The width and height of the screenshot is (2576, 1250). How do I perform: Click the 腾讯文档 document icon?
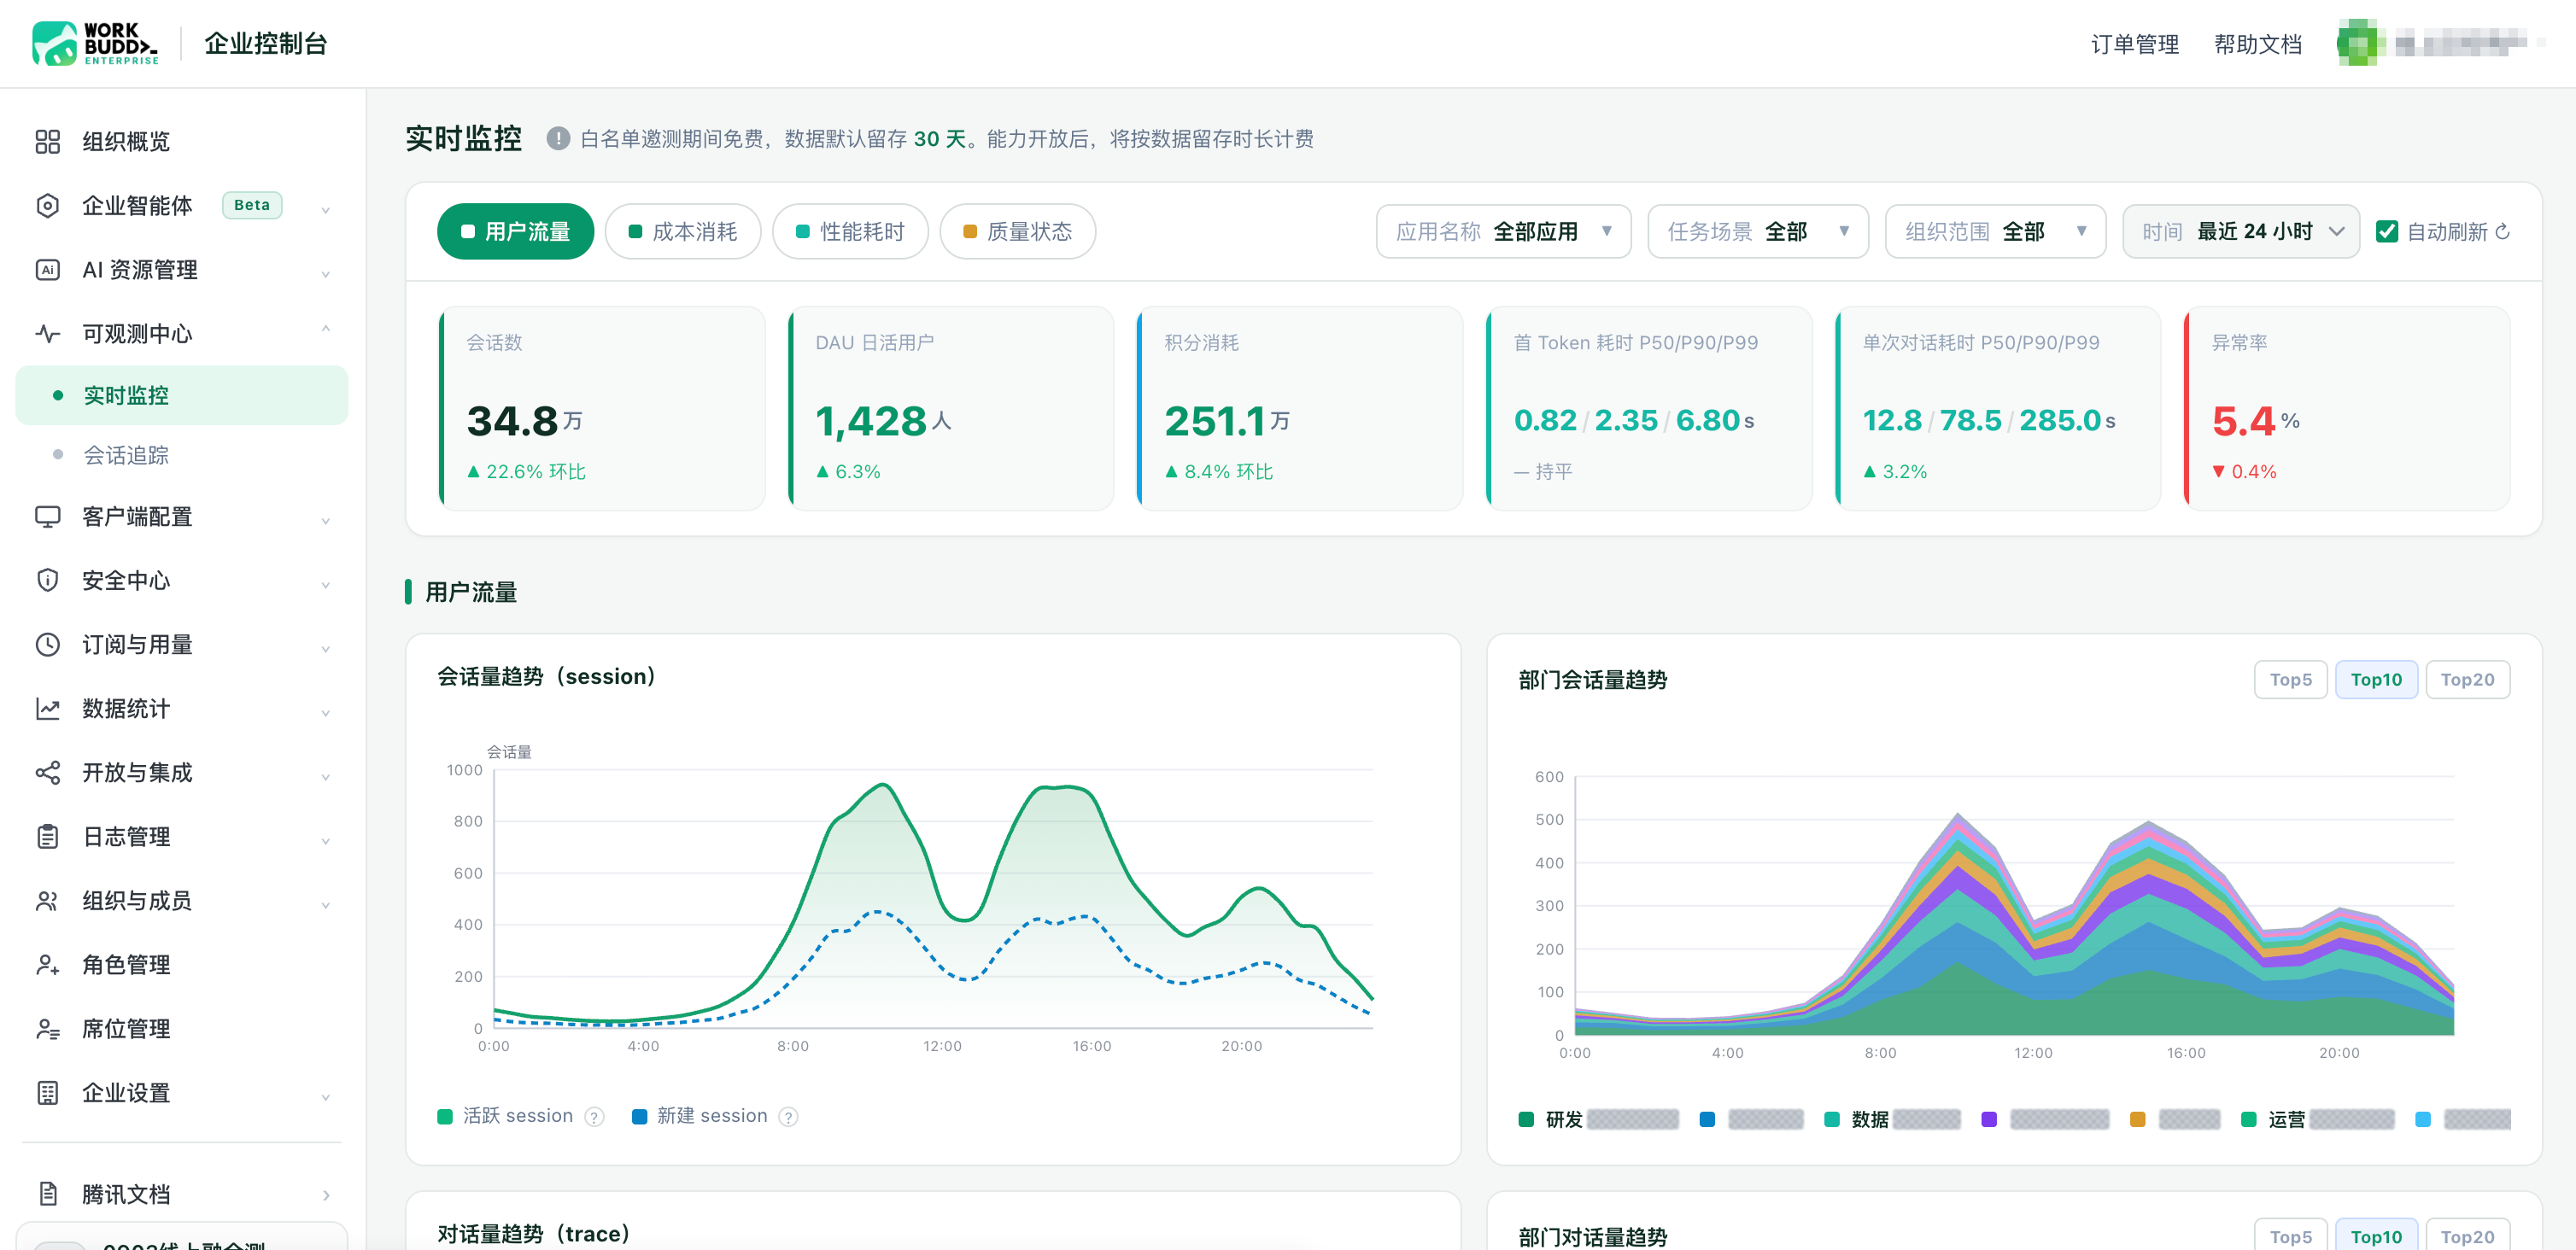click(47, 1194)
